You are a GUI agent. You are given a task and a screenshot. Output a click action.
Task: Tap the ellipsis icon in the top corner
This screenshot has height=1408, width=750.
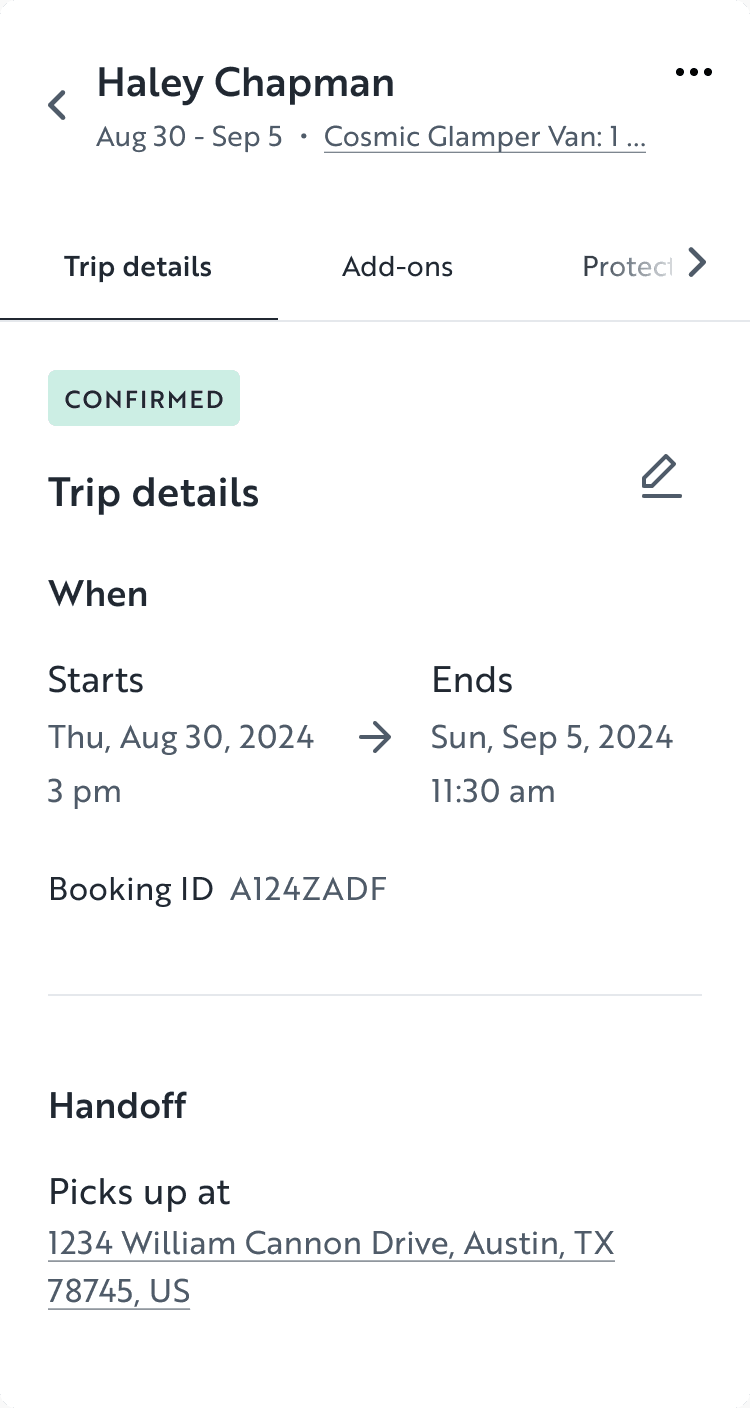coord(694,71)
